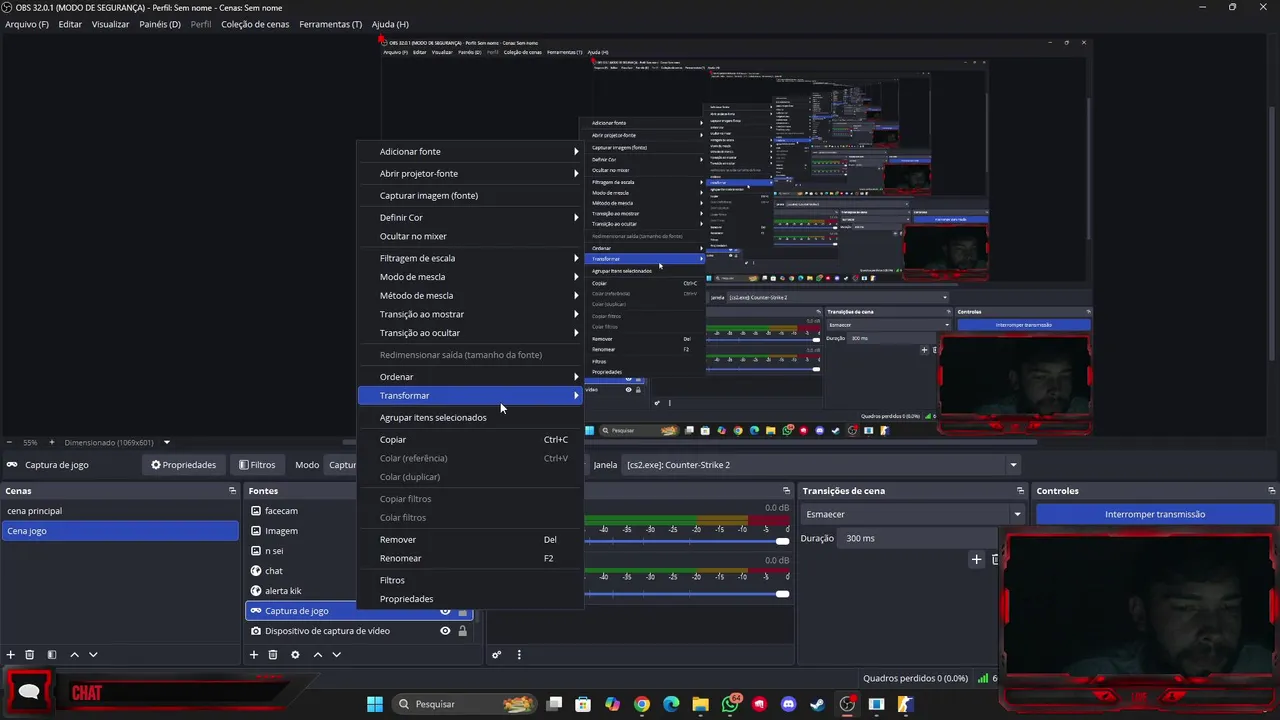Choose Agrupar itens selecionados in the context menu
The image size is (1280, 720).
[x=470, y=418]
